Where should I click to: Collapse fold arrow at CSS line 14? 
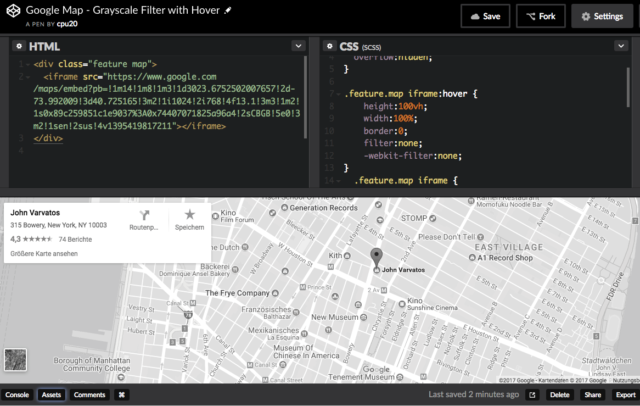[338, 181]
